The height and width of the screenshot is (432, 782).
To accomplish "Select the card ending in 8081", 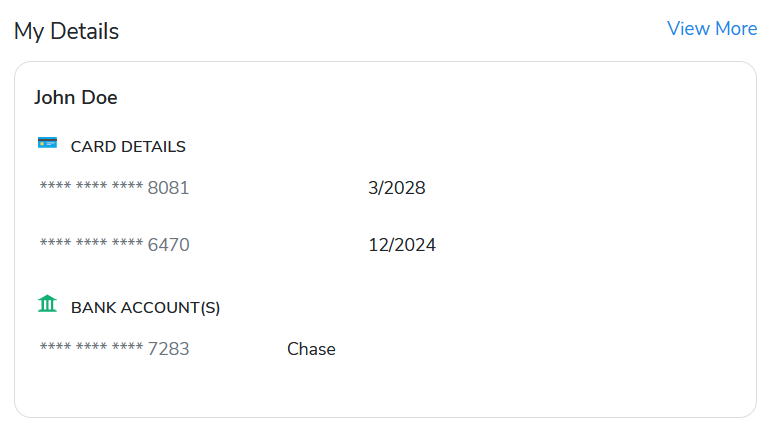I will pyautogui.click(x=114, y=188).
